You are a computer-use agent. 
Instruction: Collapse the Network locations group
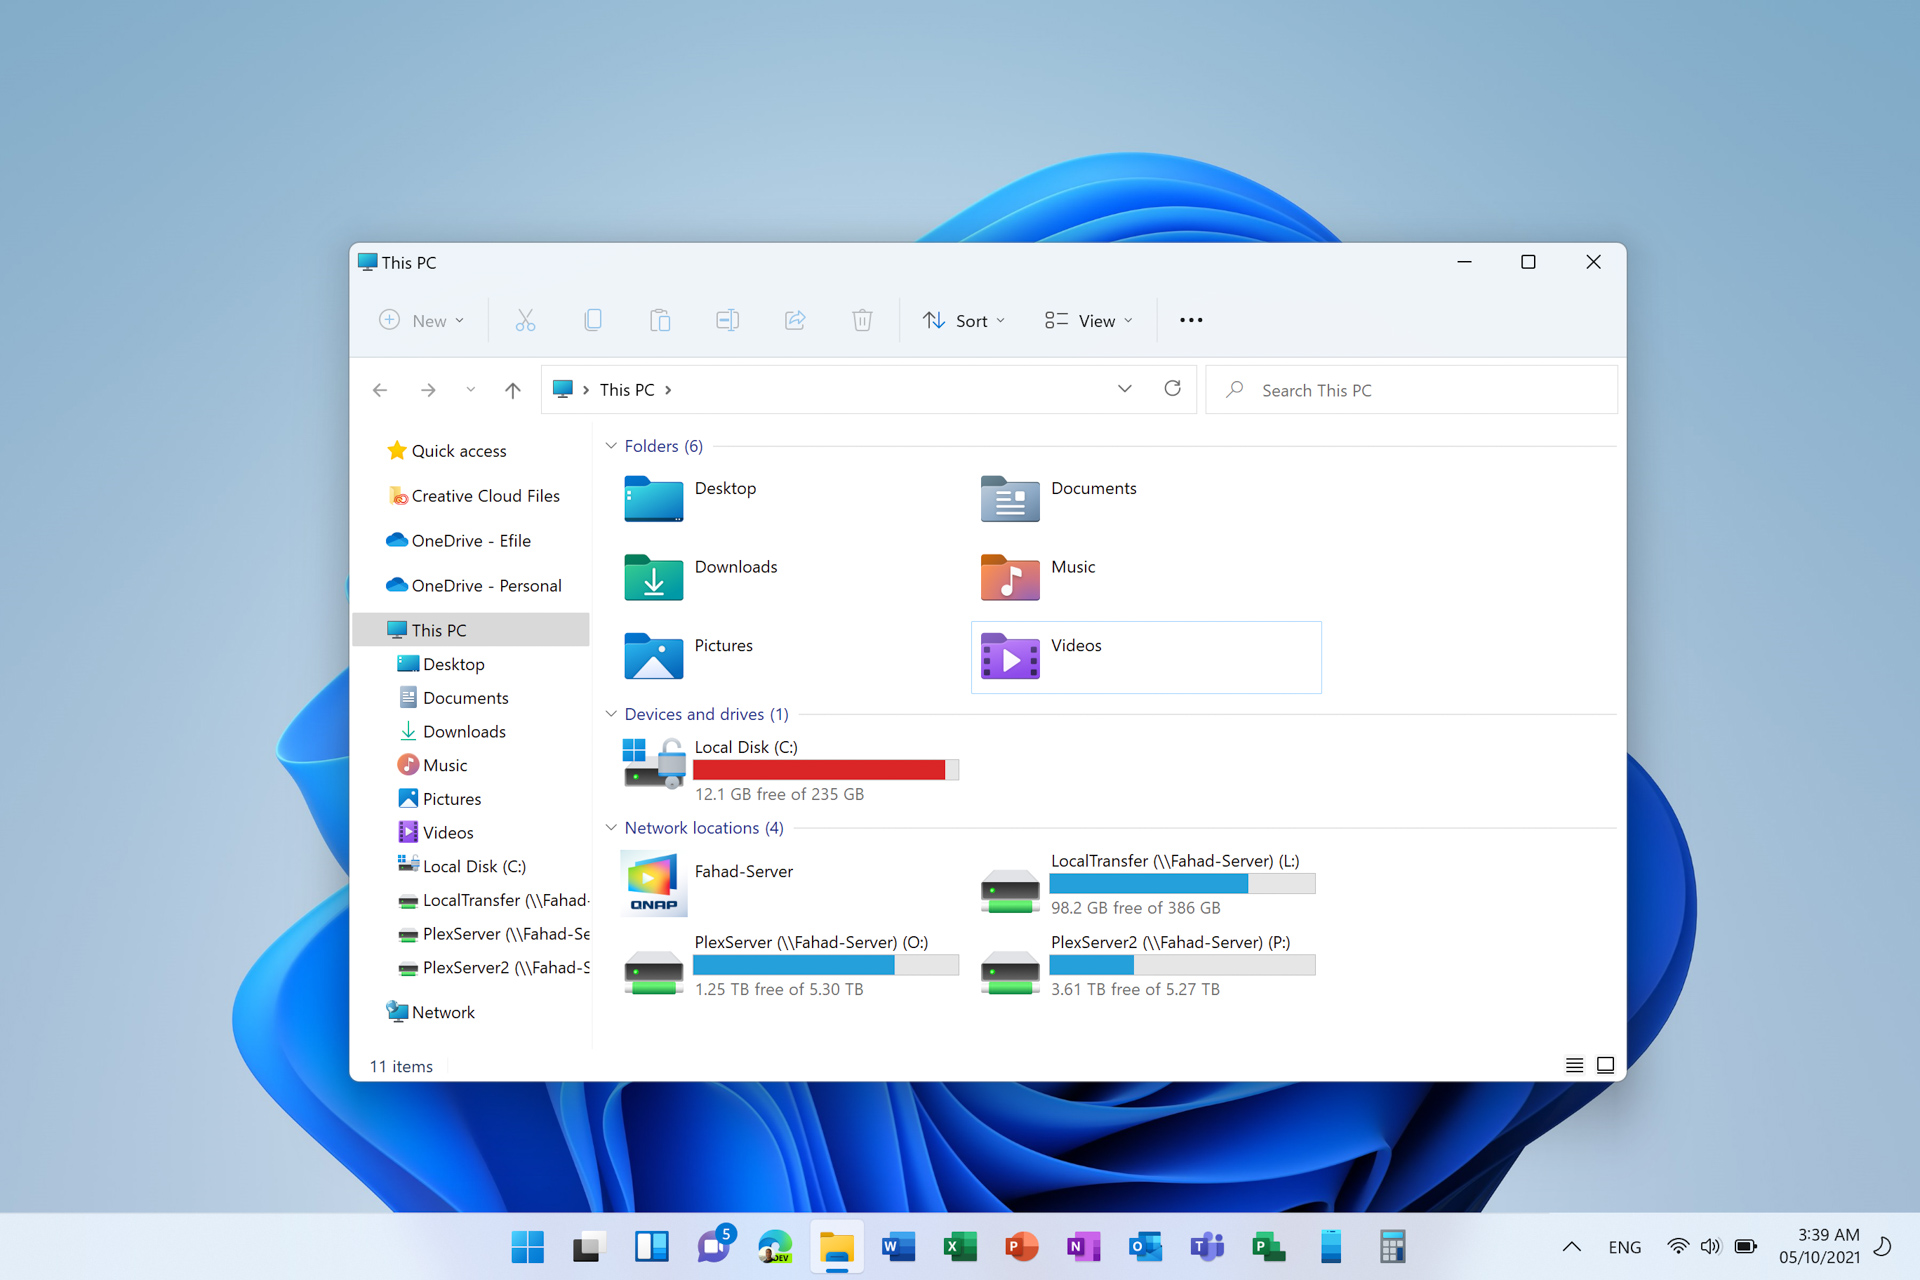(x=611, y=828)
